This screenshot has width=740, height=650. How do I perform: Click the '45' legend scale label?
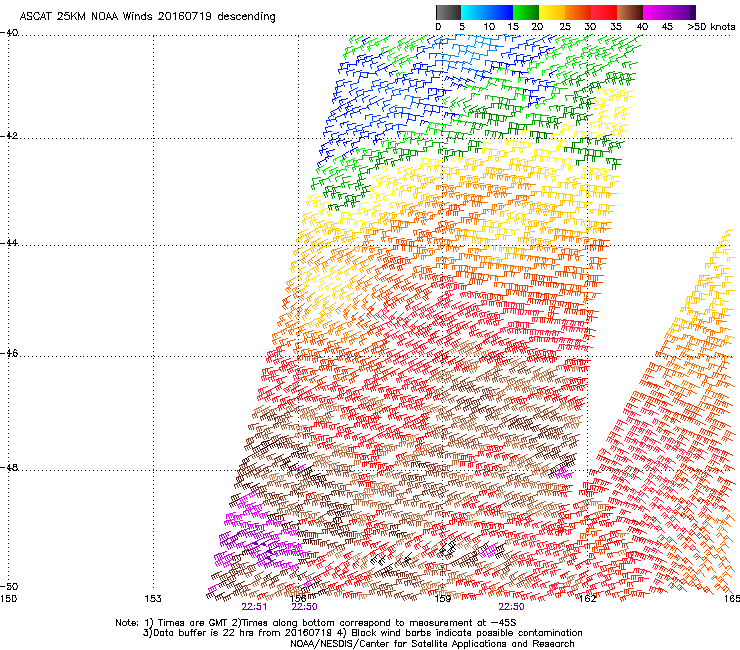tap(667, 26)
